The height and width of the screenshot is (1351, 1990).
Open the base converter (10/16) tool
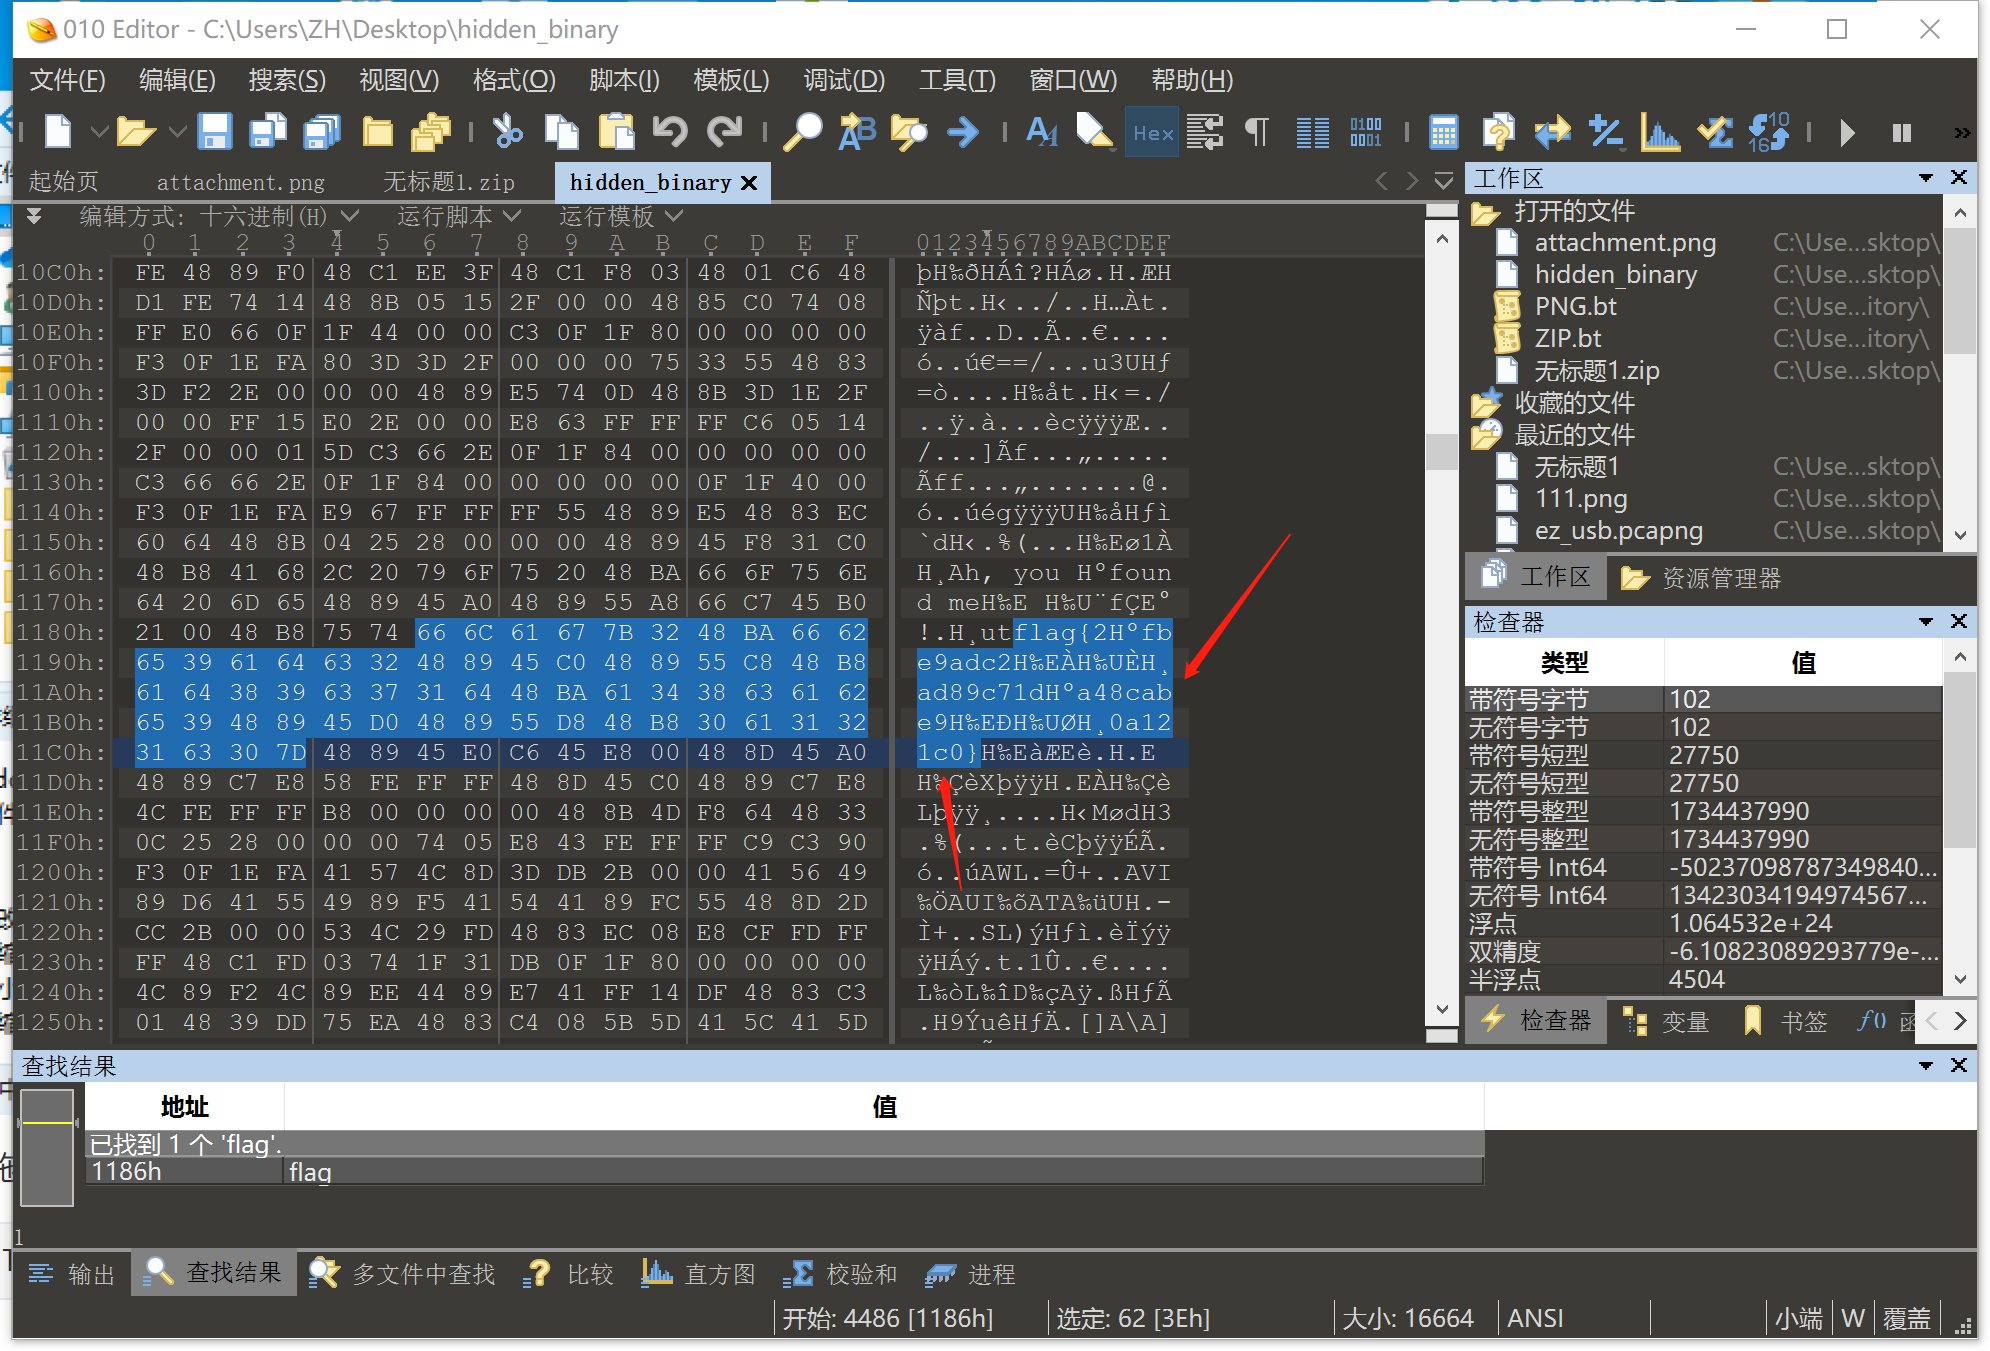(x=1769, y=131)
